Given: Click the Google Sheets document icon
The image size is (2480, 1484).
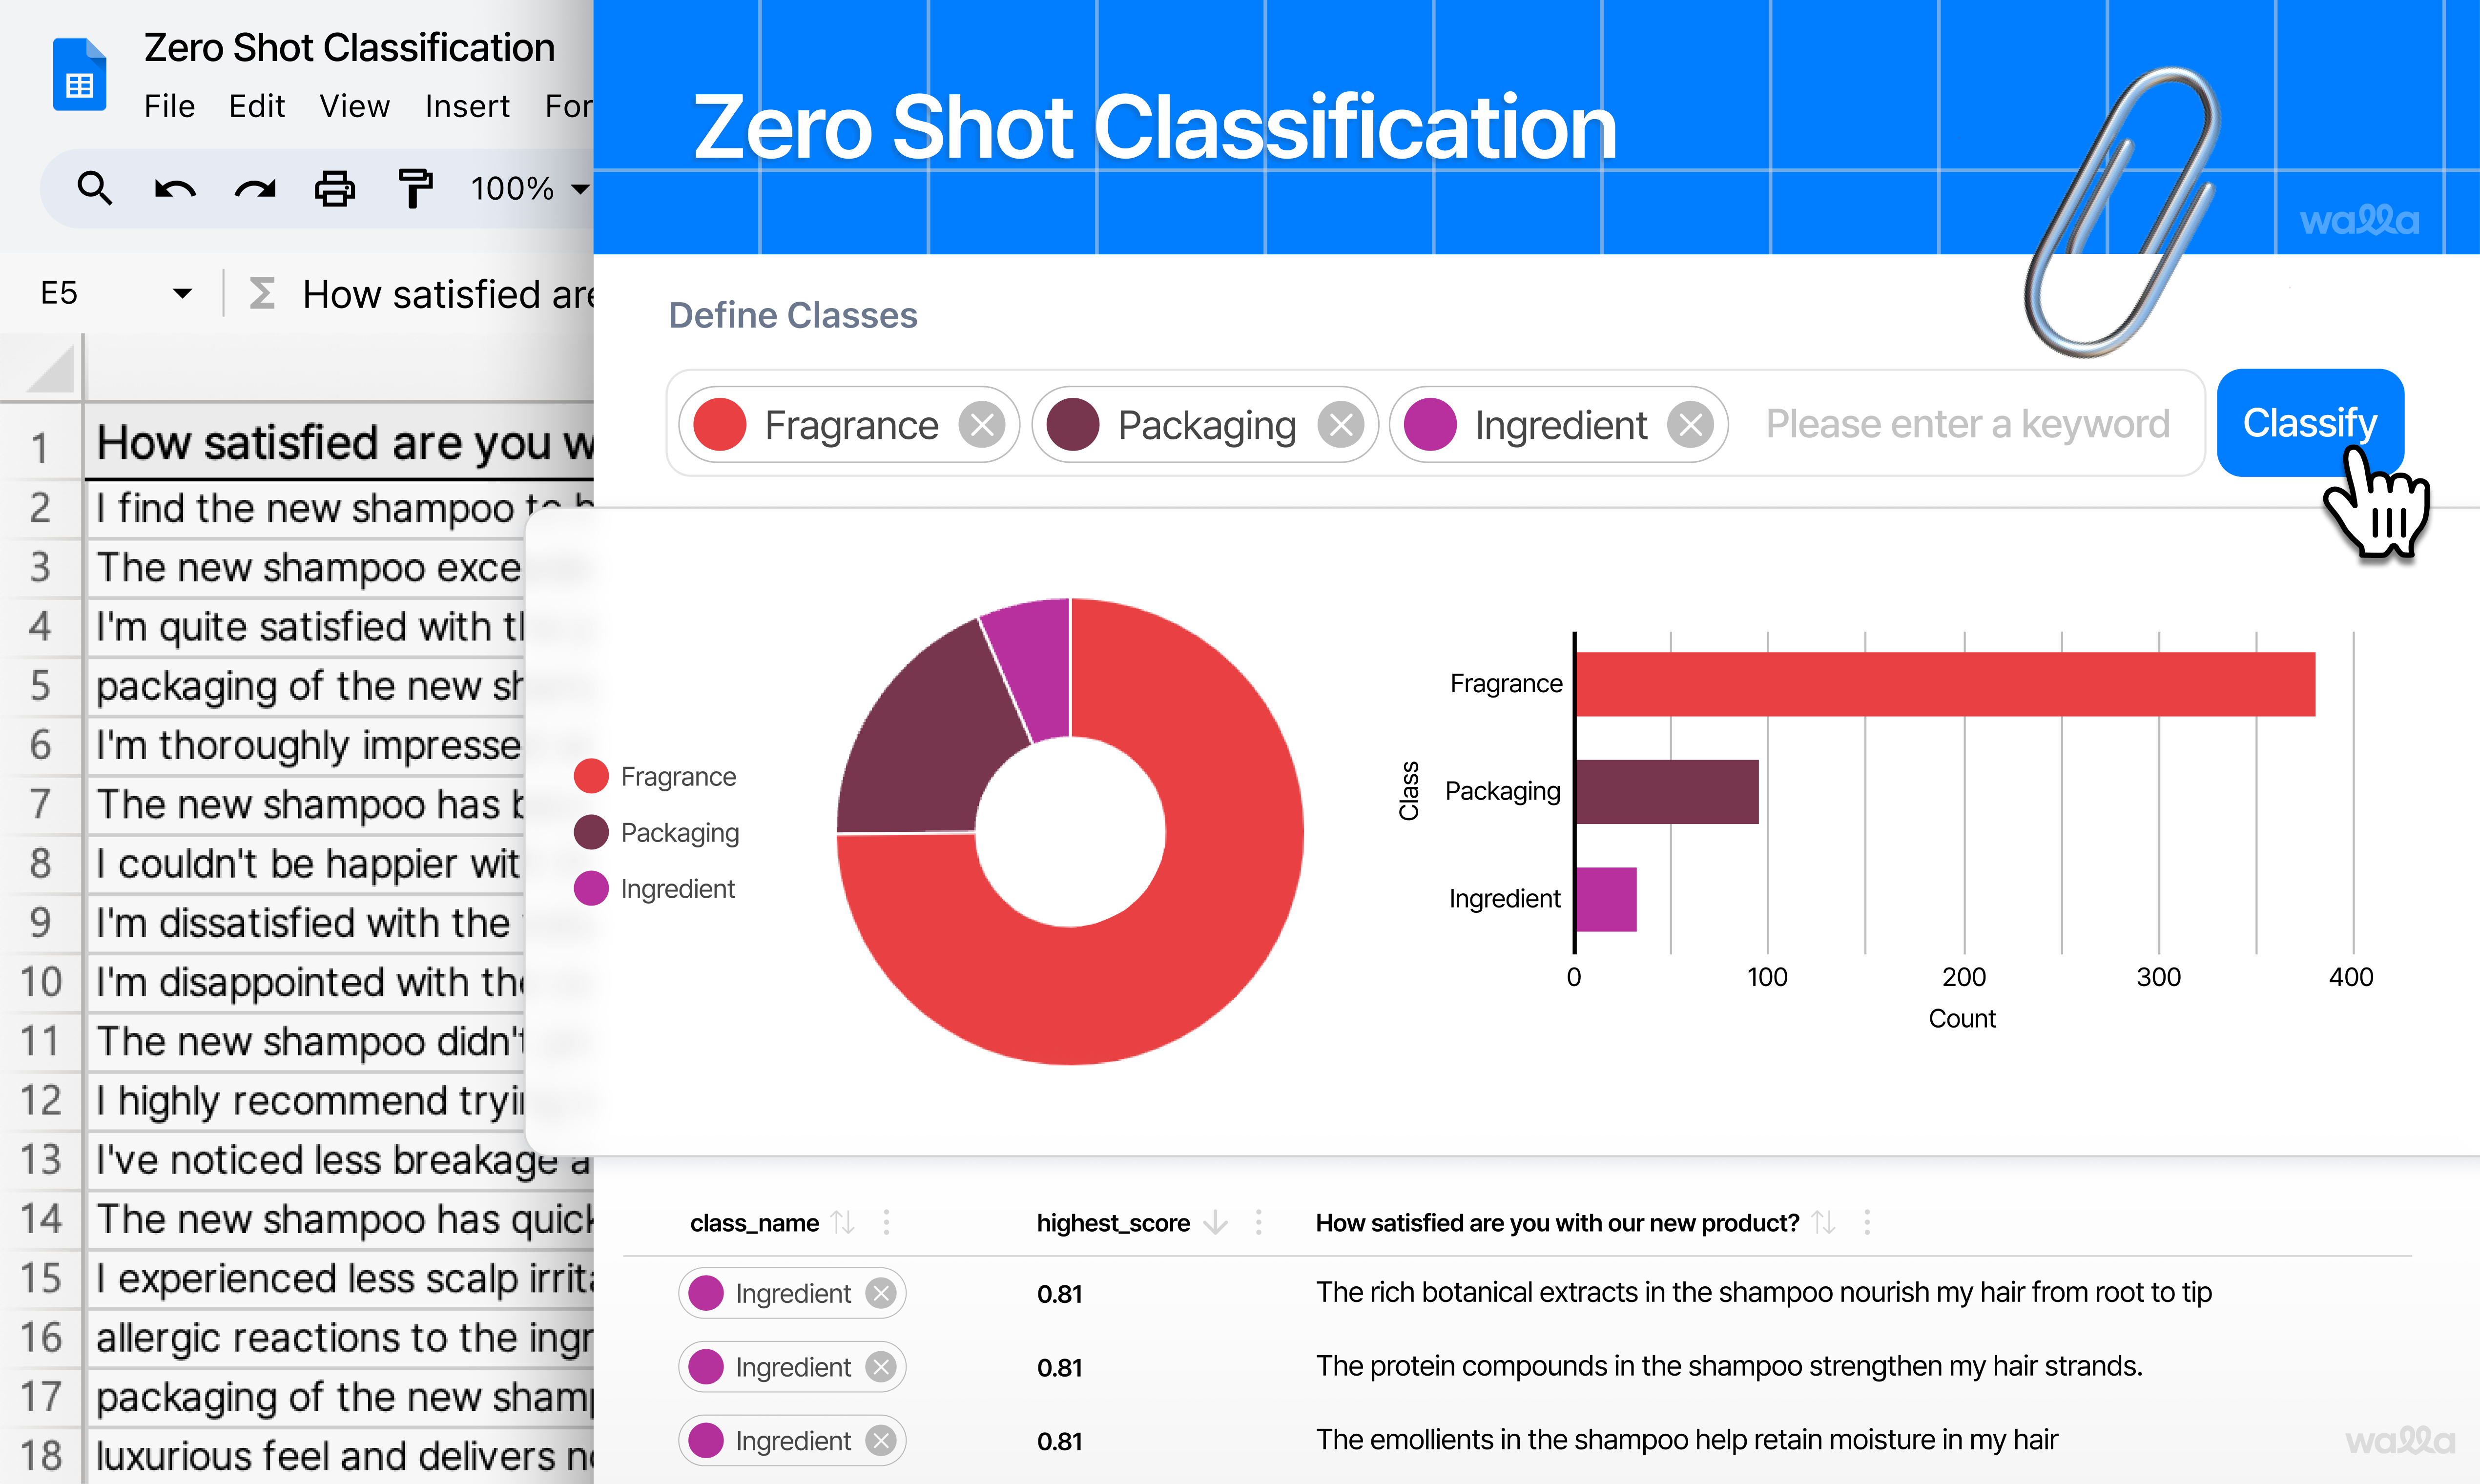Looking at the screenshot, I should point(79,75).
